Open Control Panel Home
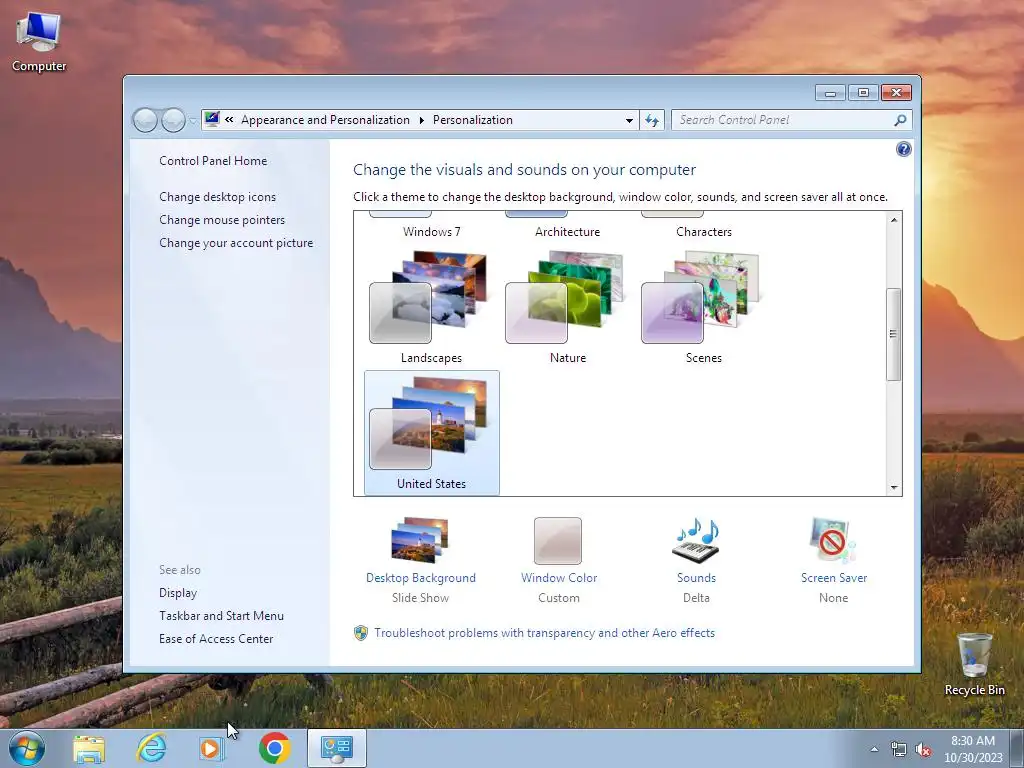 point(213,161)
